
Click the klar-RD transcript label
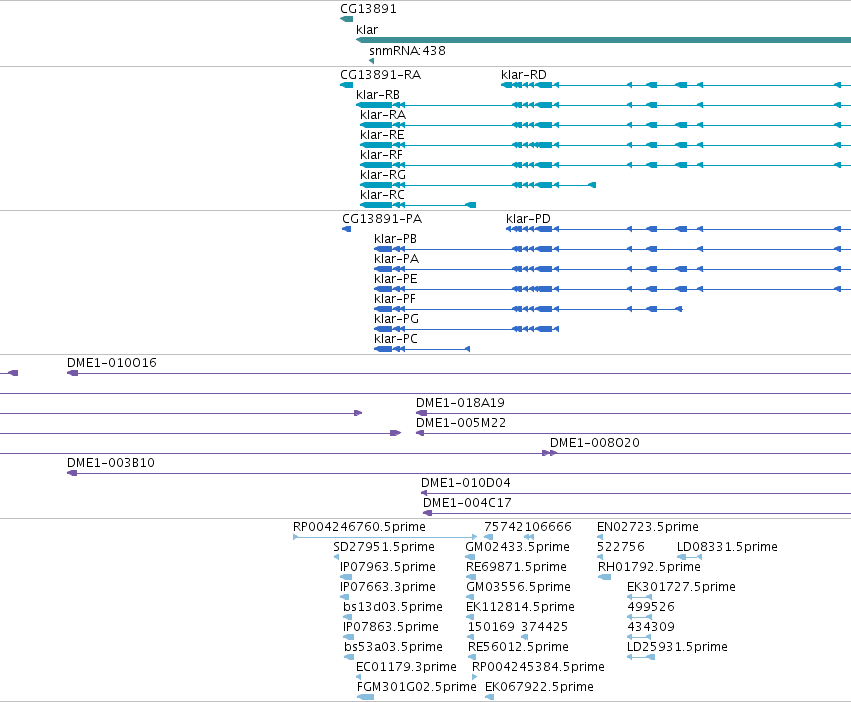[524, 74]
